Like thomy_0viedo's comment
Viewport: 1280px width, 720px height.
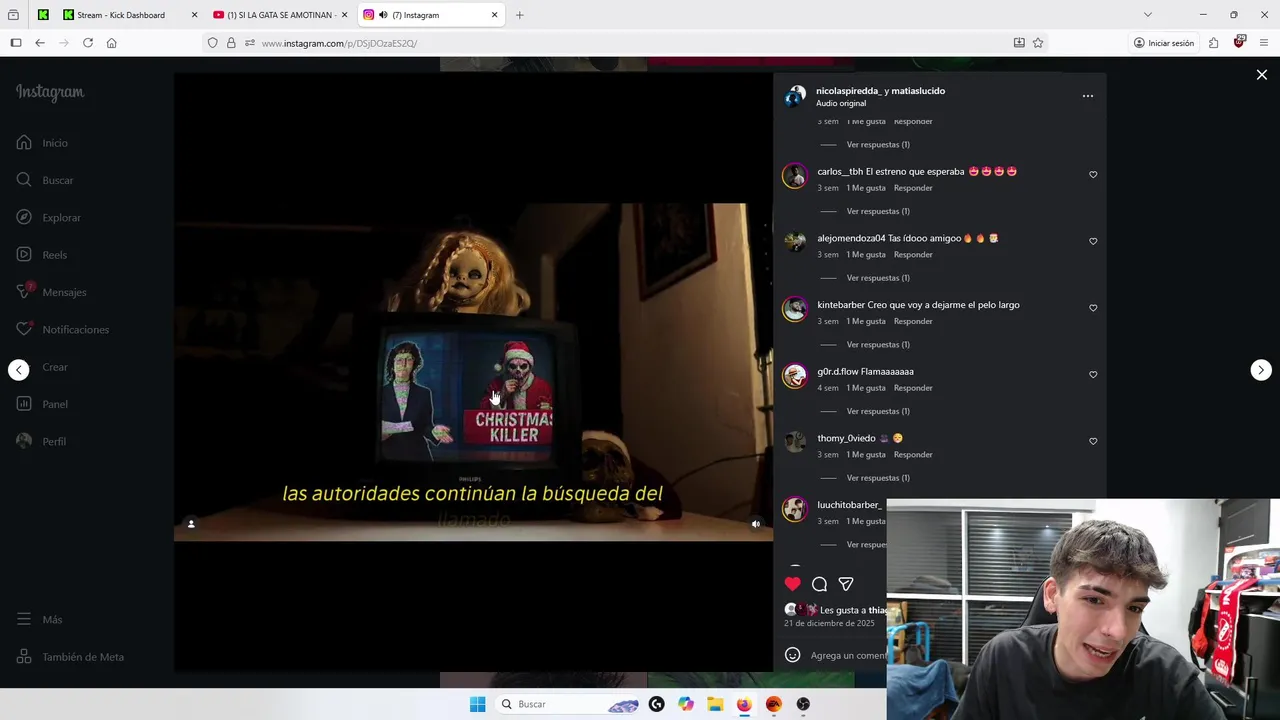(1093, 441)
